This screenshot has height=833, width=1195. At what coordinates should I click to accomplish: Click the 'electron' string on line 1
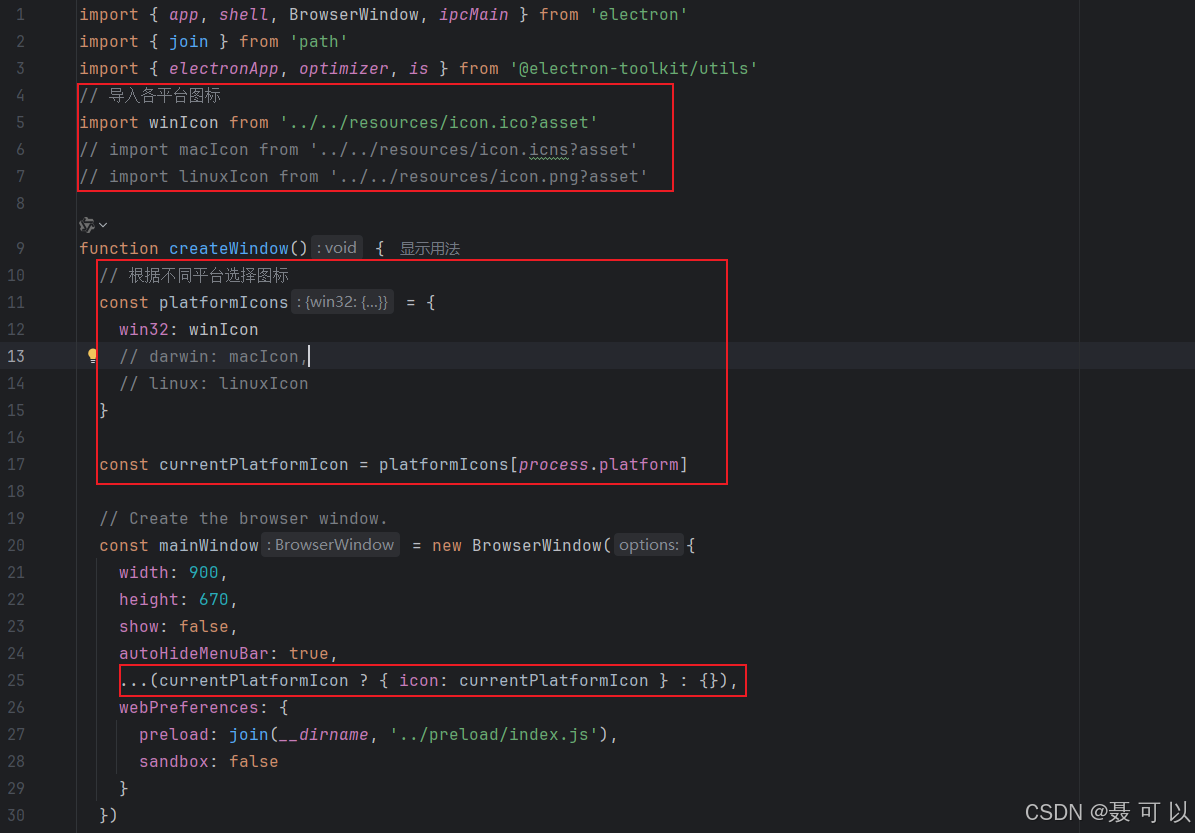tap(639, 14)
